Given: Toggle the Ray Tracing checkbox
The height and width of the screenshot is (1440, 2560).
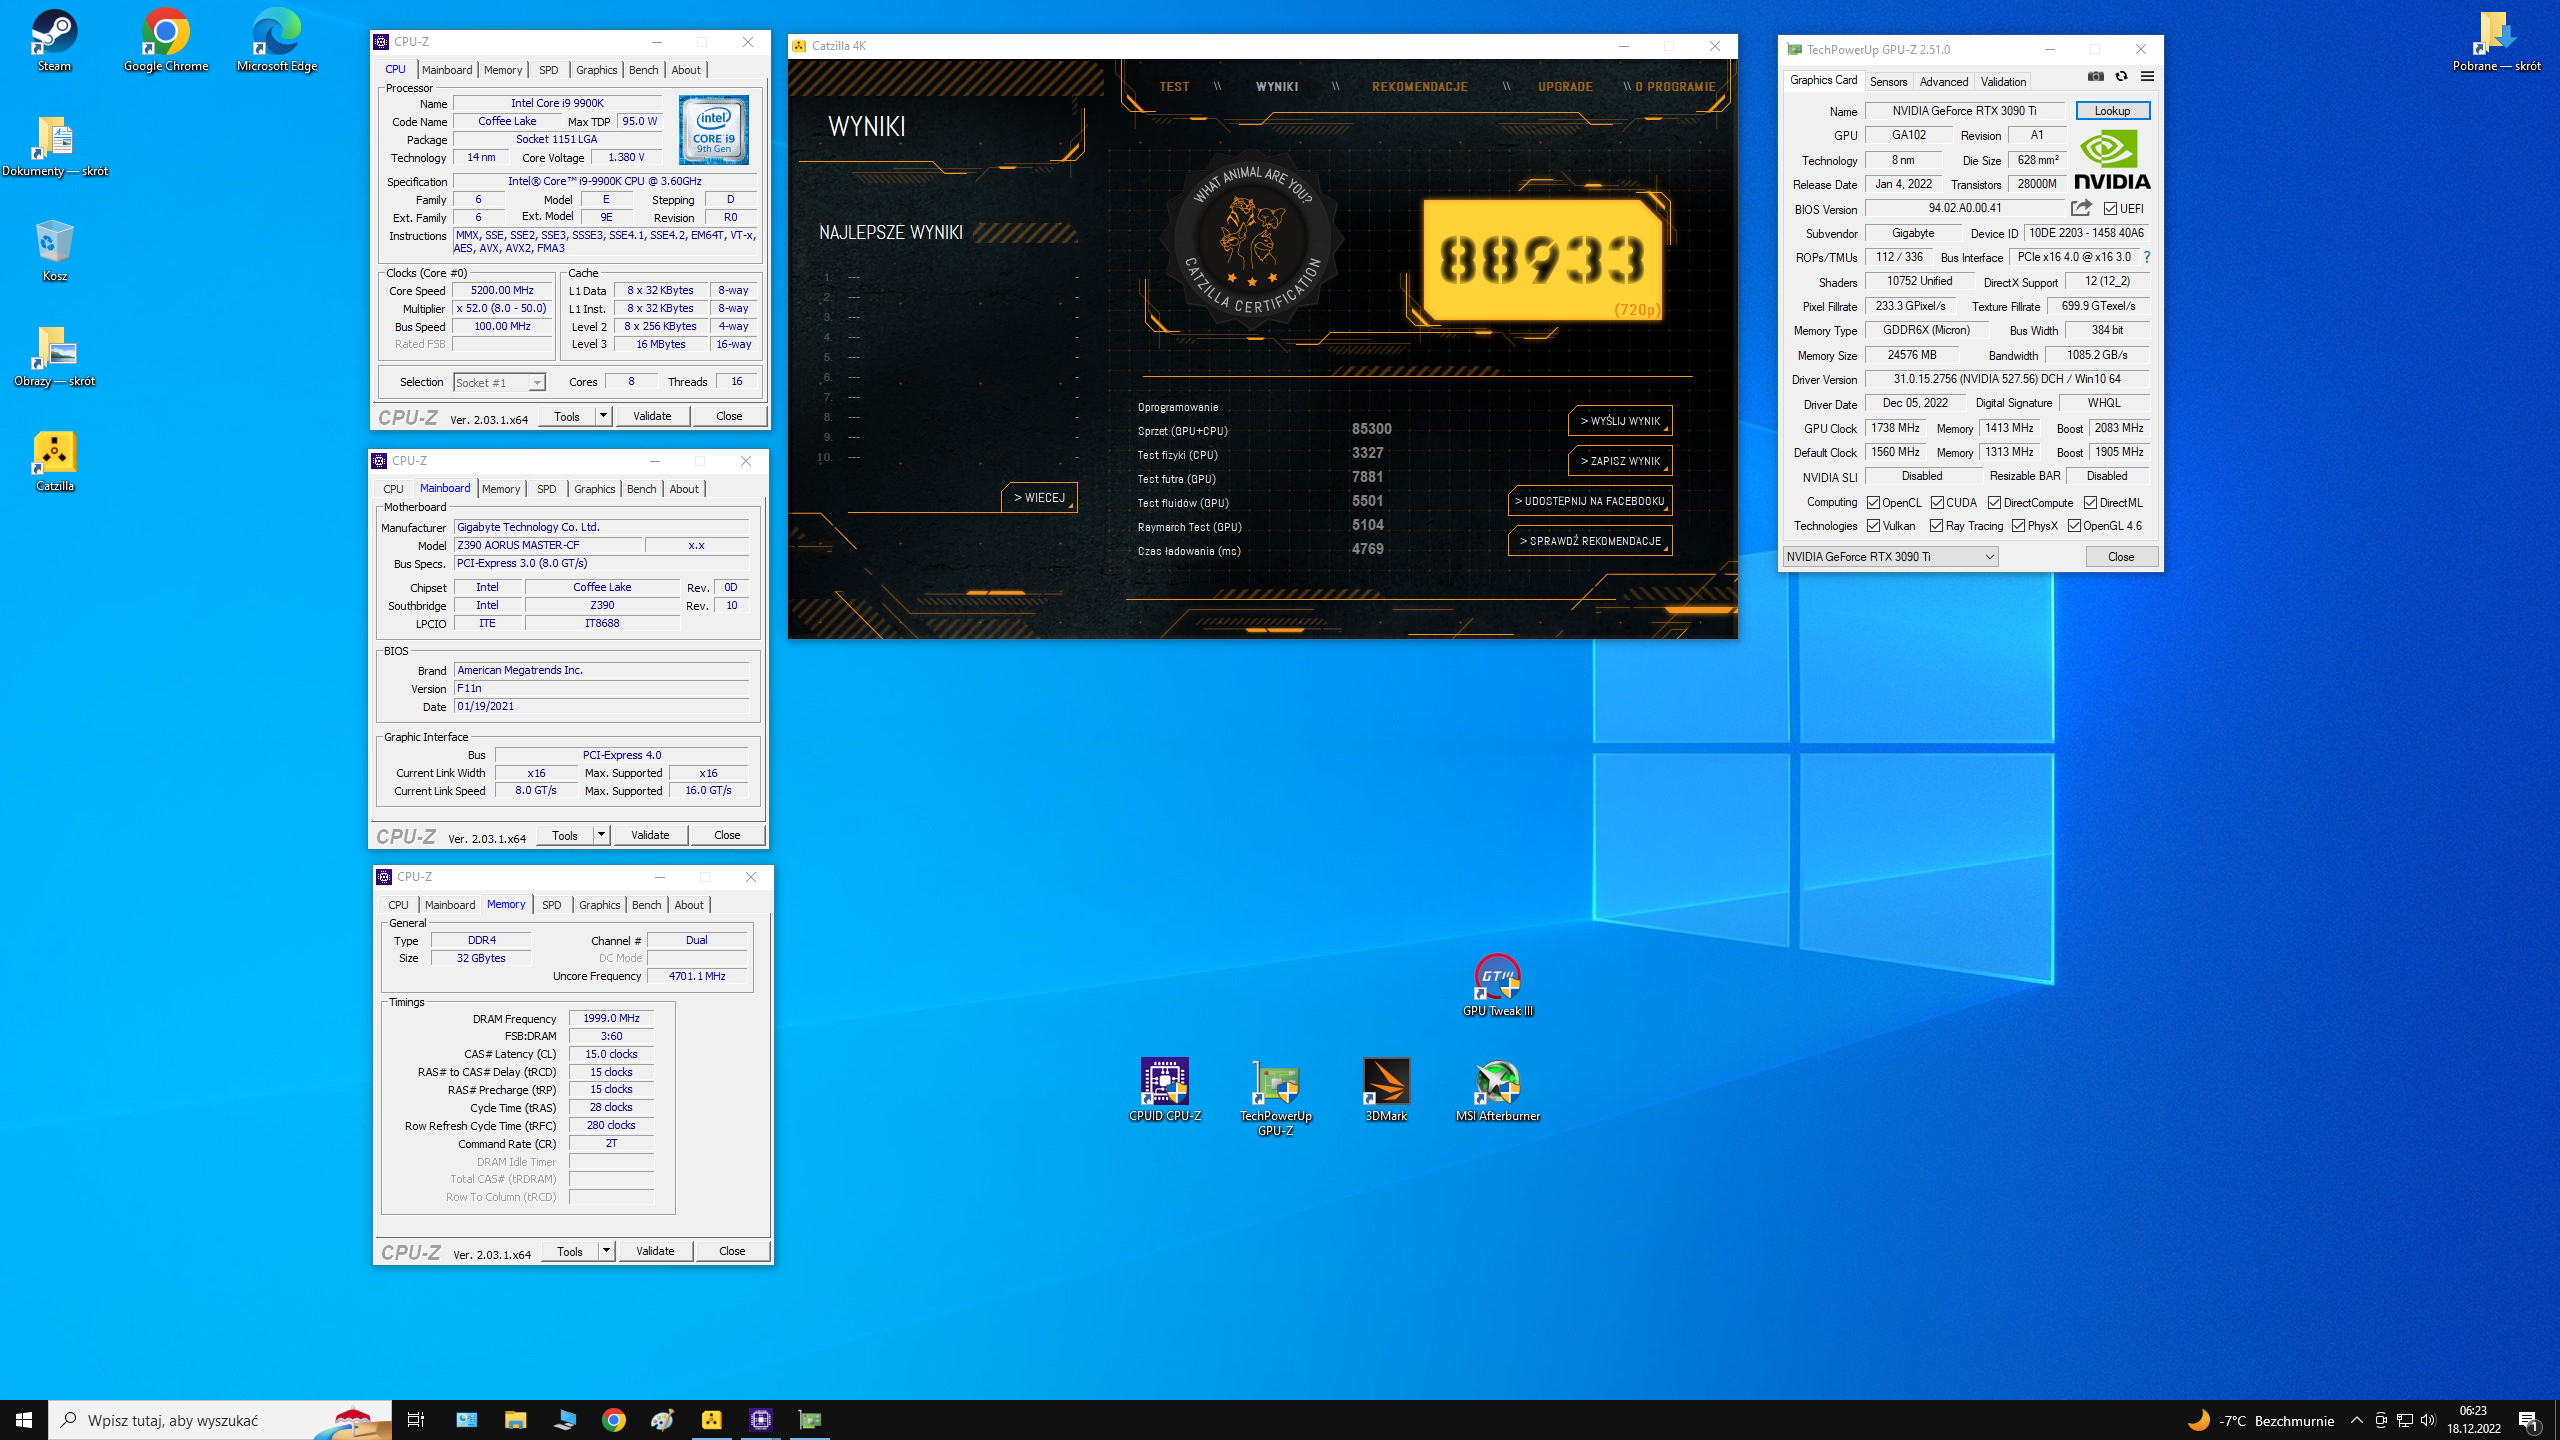Looking at the screenshot, I should point(1936,526).
